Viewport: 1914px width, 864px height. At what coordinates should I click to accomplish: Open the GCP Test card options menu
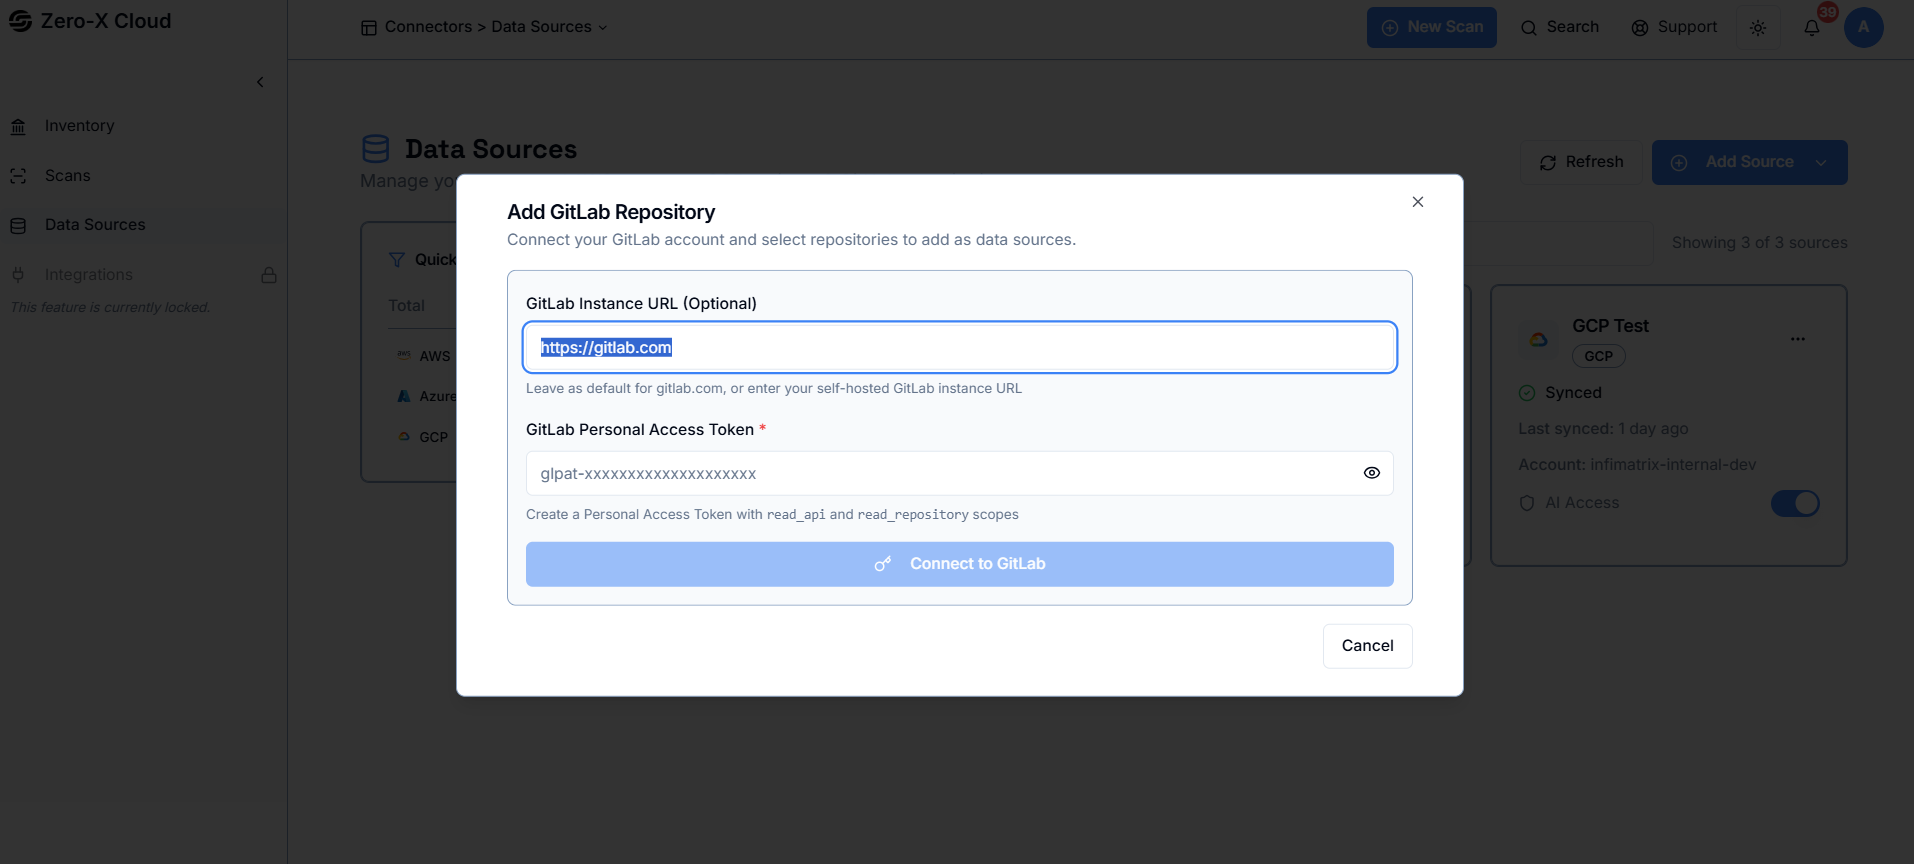(x=1798, y=339)
